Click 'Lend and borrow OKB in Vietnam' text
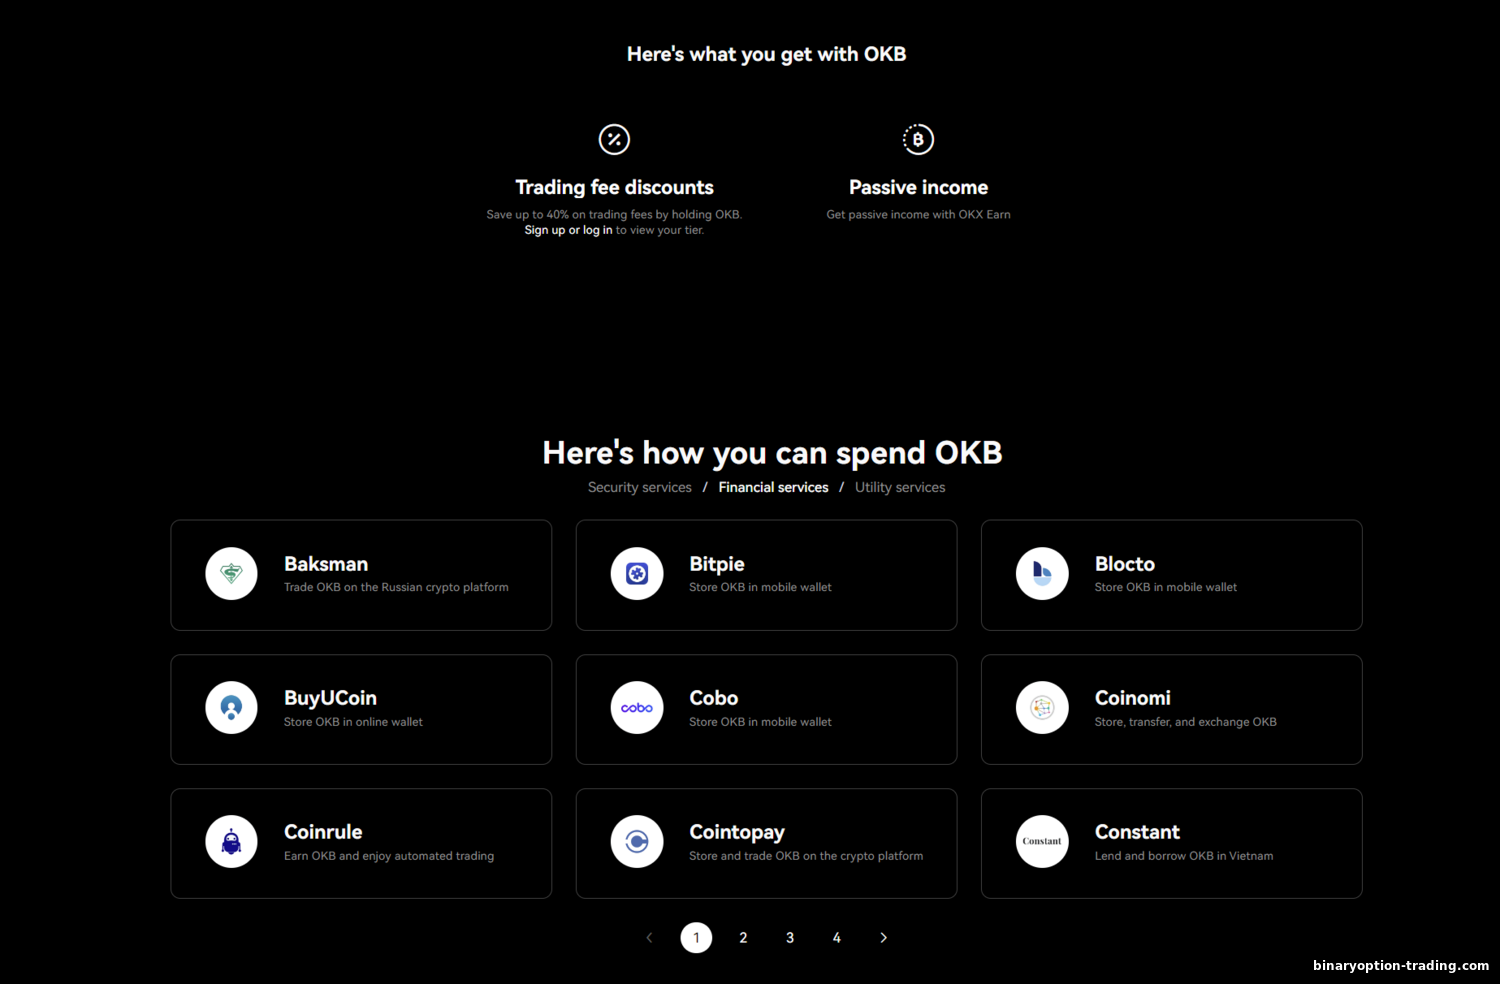 [x=1184, y=856]
